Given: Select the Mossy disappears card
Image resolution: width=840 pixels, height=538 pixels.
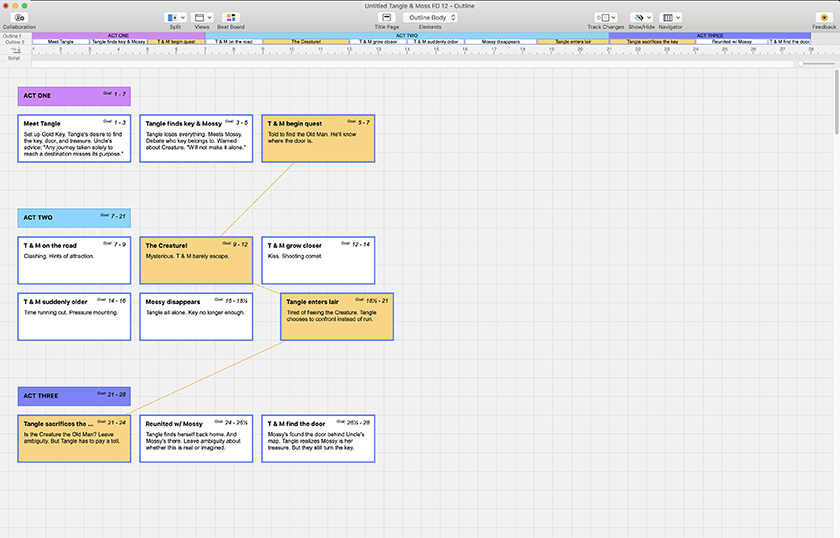Looking at the screenshot, I should (x=195, y=316).
